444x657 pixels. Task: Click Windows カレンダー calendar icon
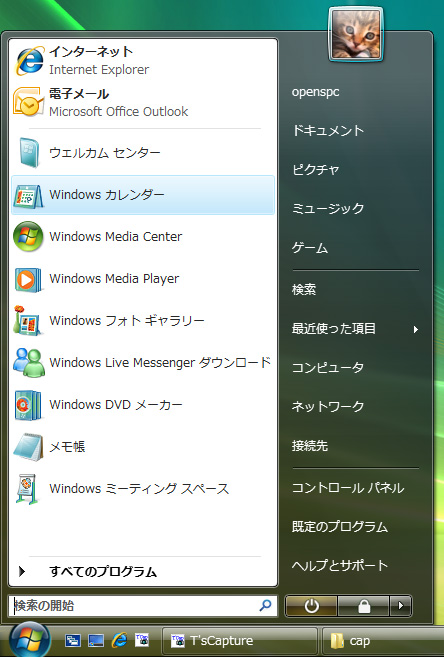tap(28, 195)
